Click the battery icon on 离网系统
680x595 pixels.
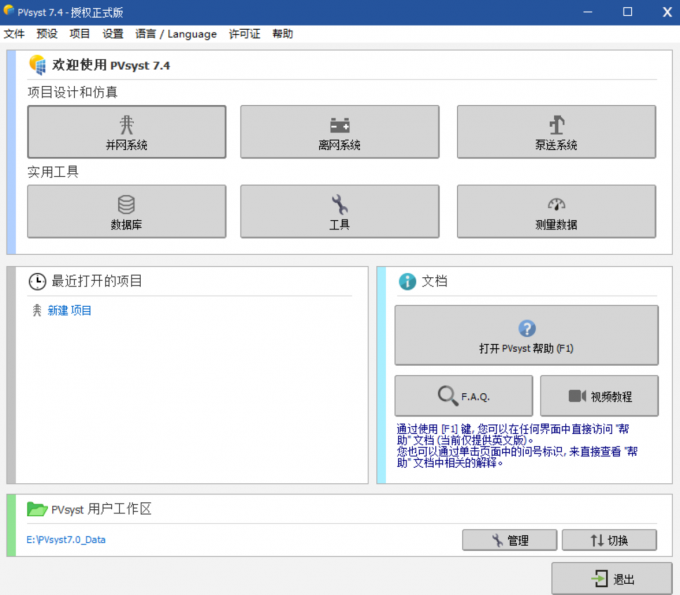[340, 125]
